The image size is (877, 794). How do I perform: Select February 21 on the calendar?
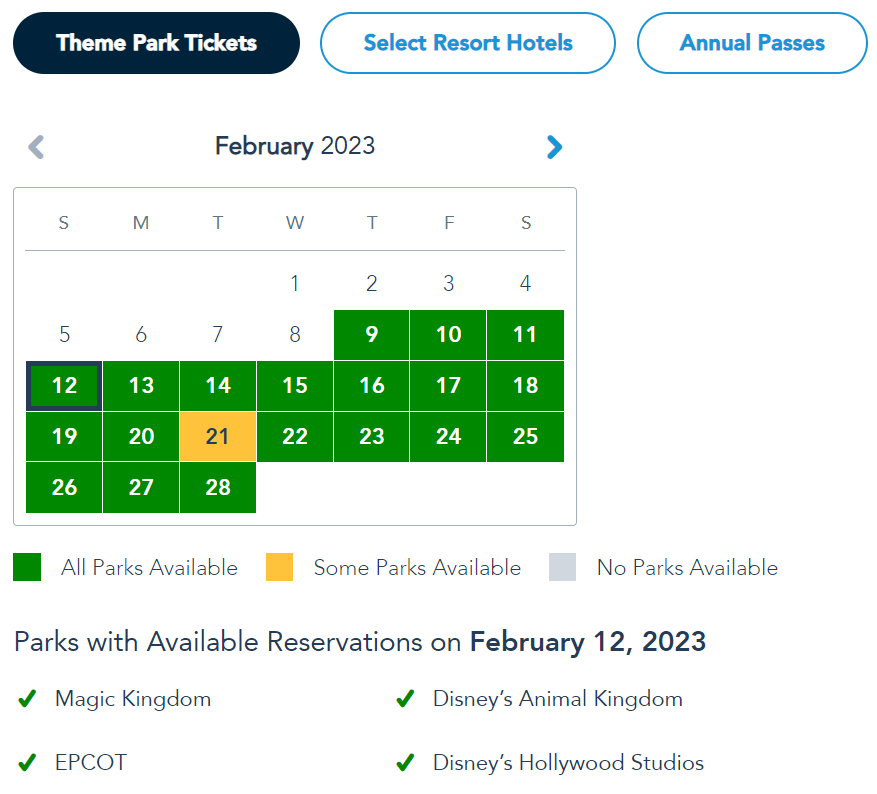pos(218,437)
